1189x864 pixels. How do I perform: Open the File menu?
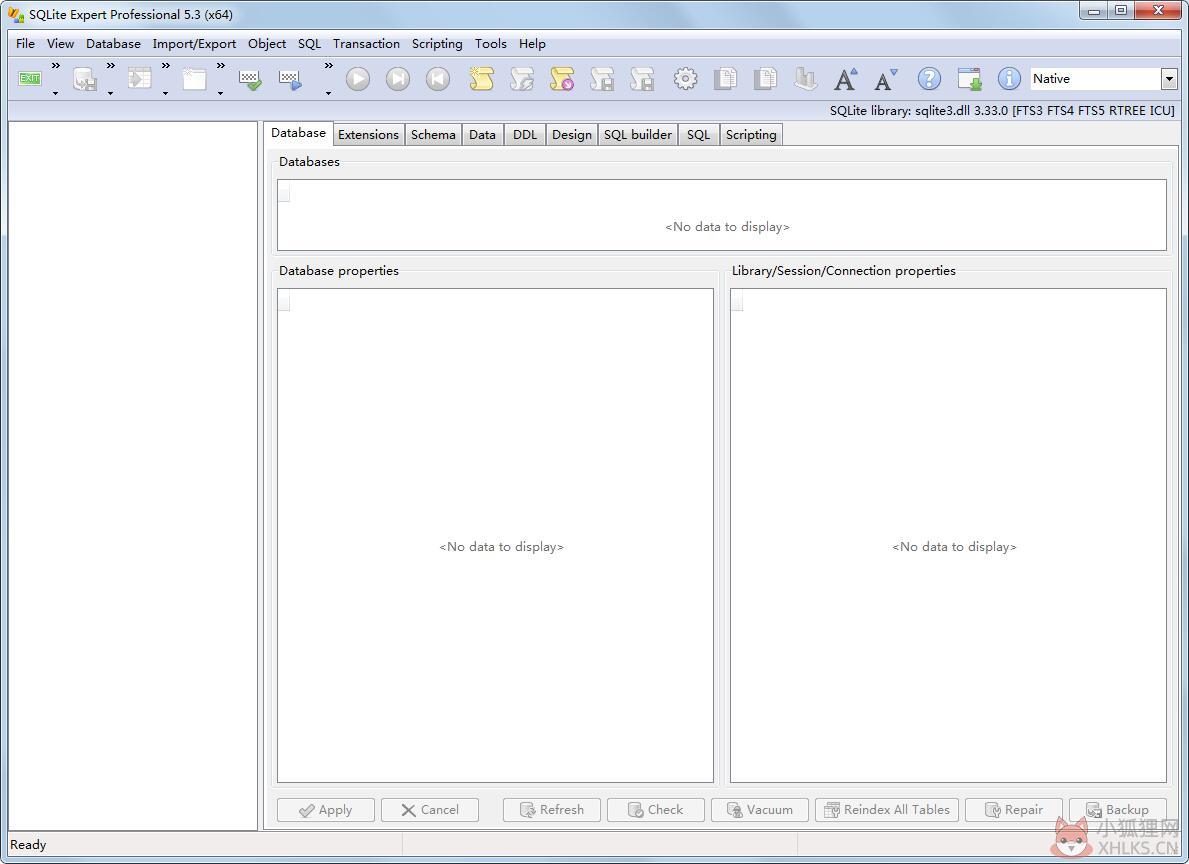tap(25, 44)
